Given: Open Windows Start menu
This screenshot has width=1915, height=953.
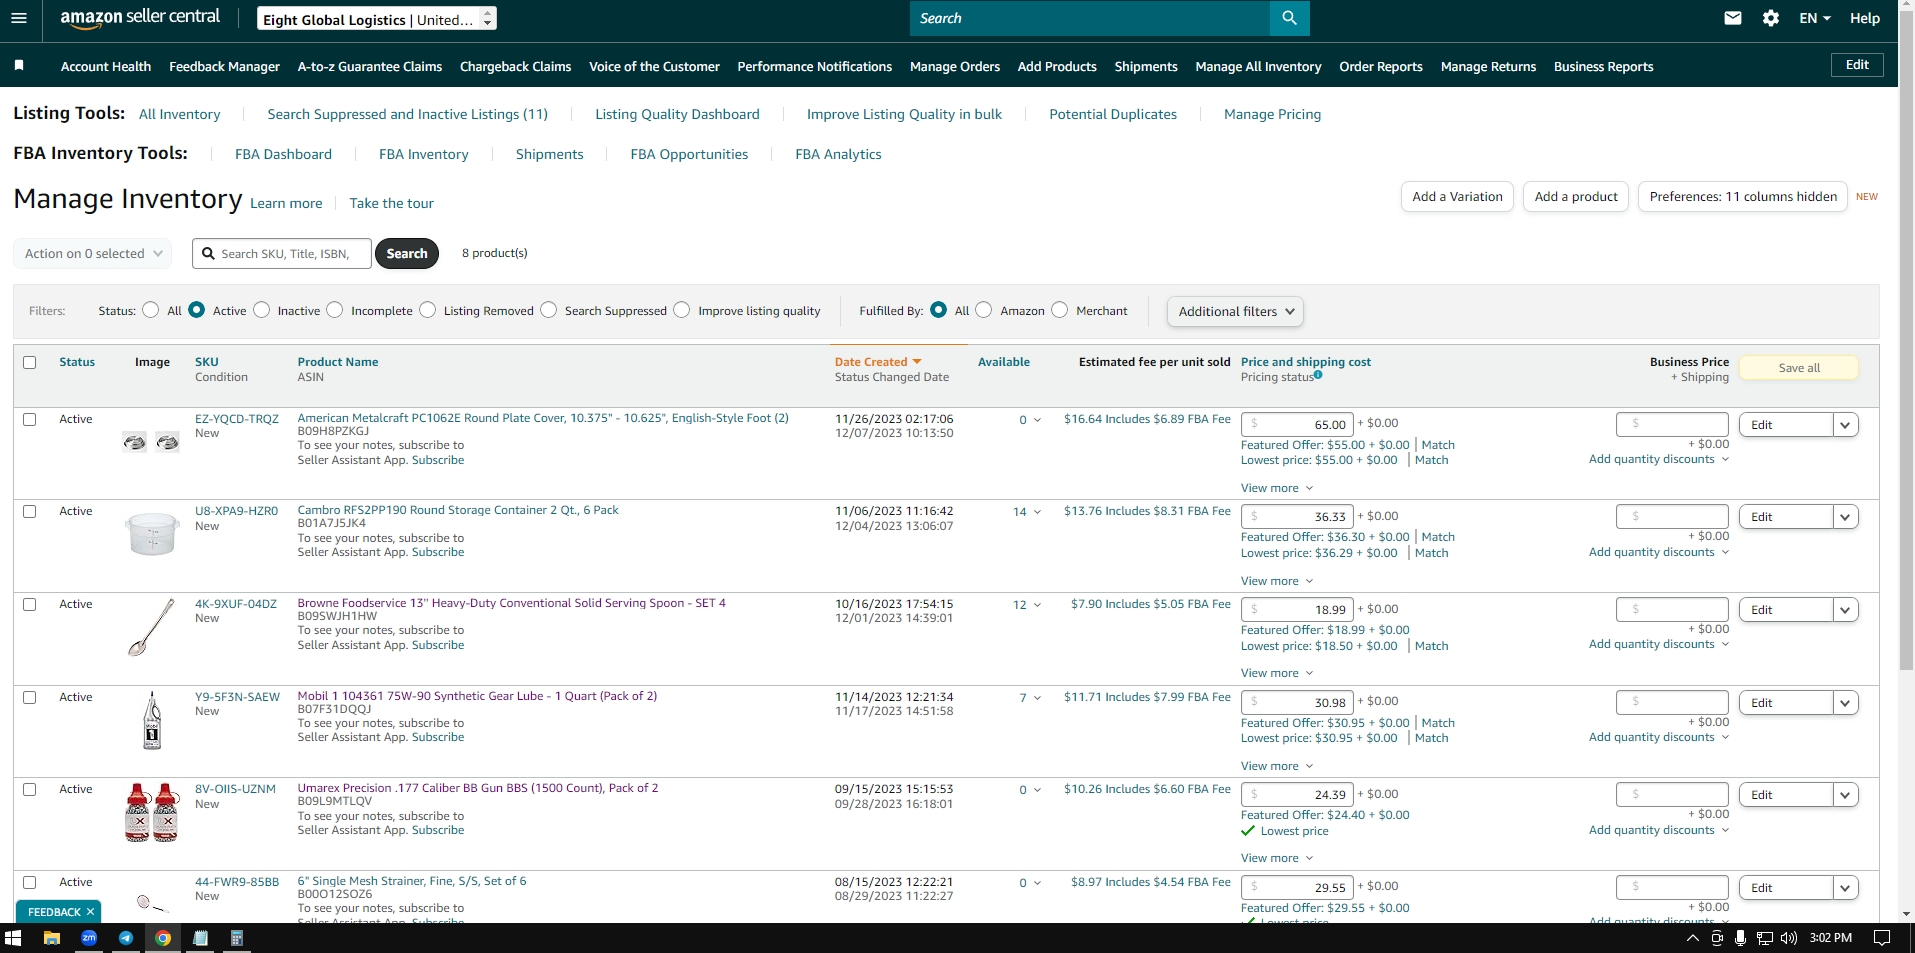Looking at the screenshot, I should (x=13, y=938).
